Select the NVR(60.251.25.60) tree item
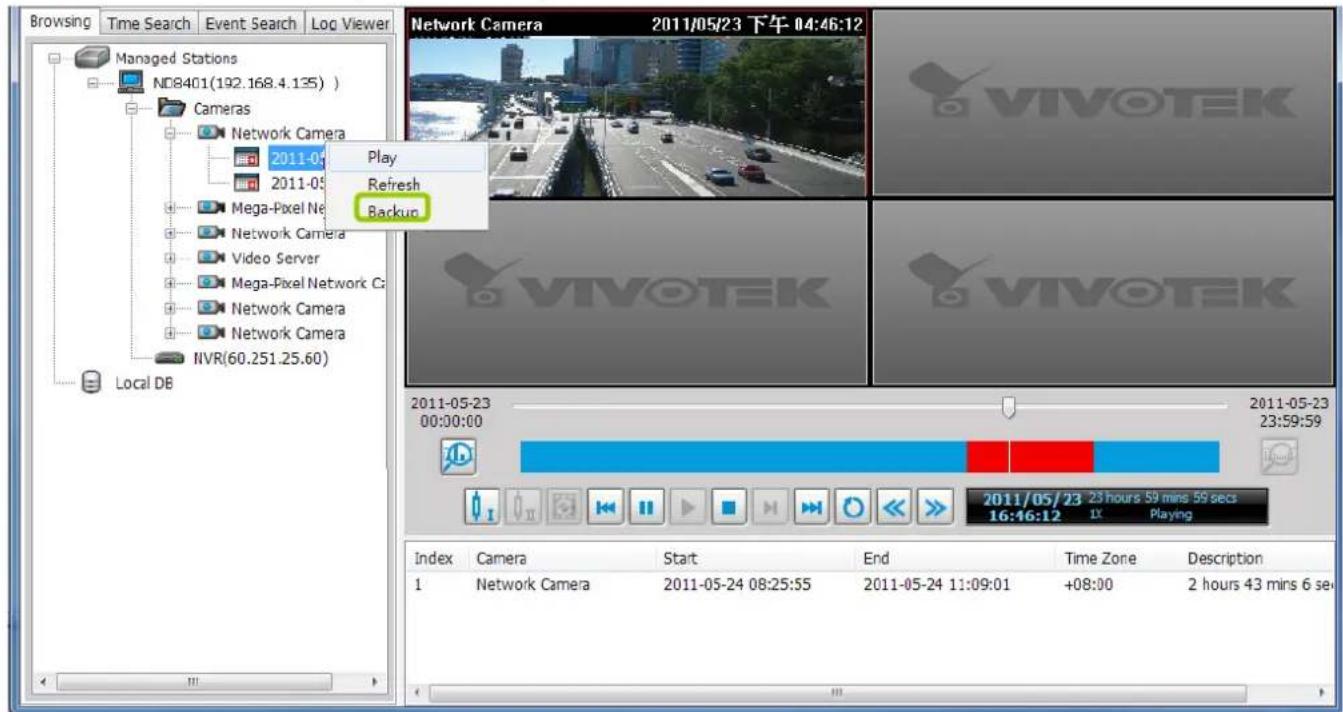This screenshot has height=712, width=1343. (x=261, y=358)
